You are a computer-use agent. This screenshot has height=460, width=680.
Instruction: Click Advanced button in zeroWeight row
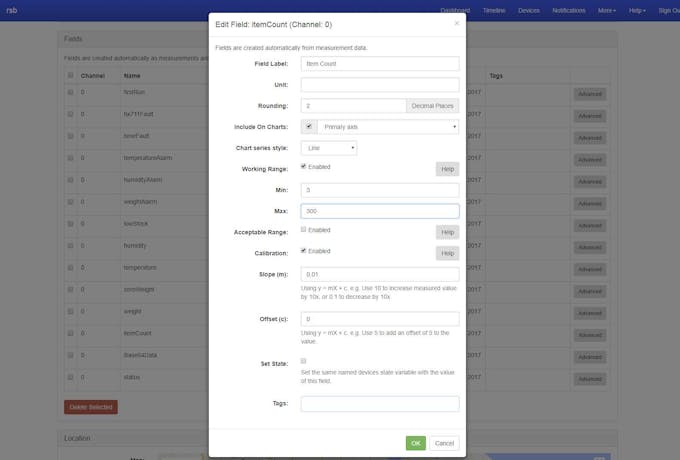(x=590, y=291)
